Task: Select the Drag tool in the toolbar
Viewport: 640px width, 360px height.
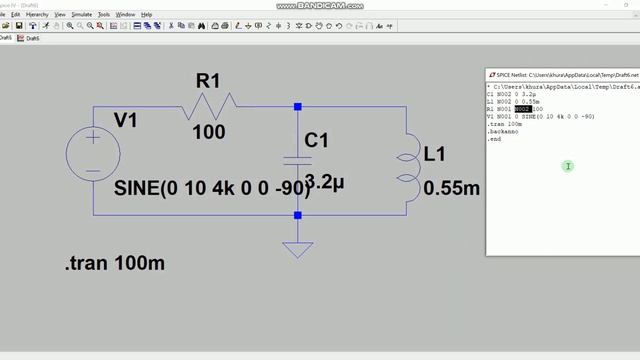Action: [329, 26]
